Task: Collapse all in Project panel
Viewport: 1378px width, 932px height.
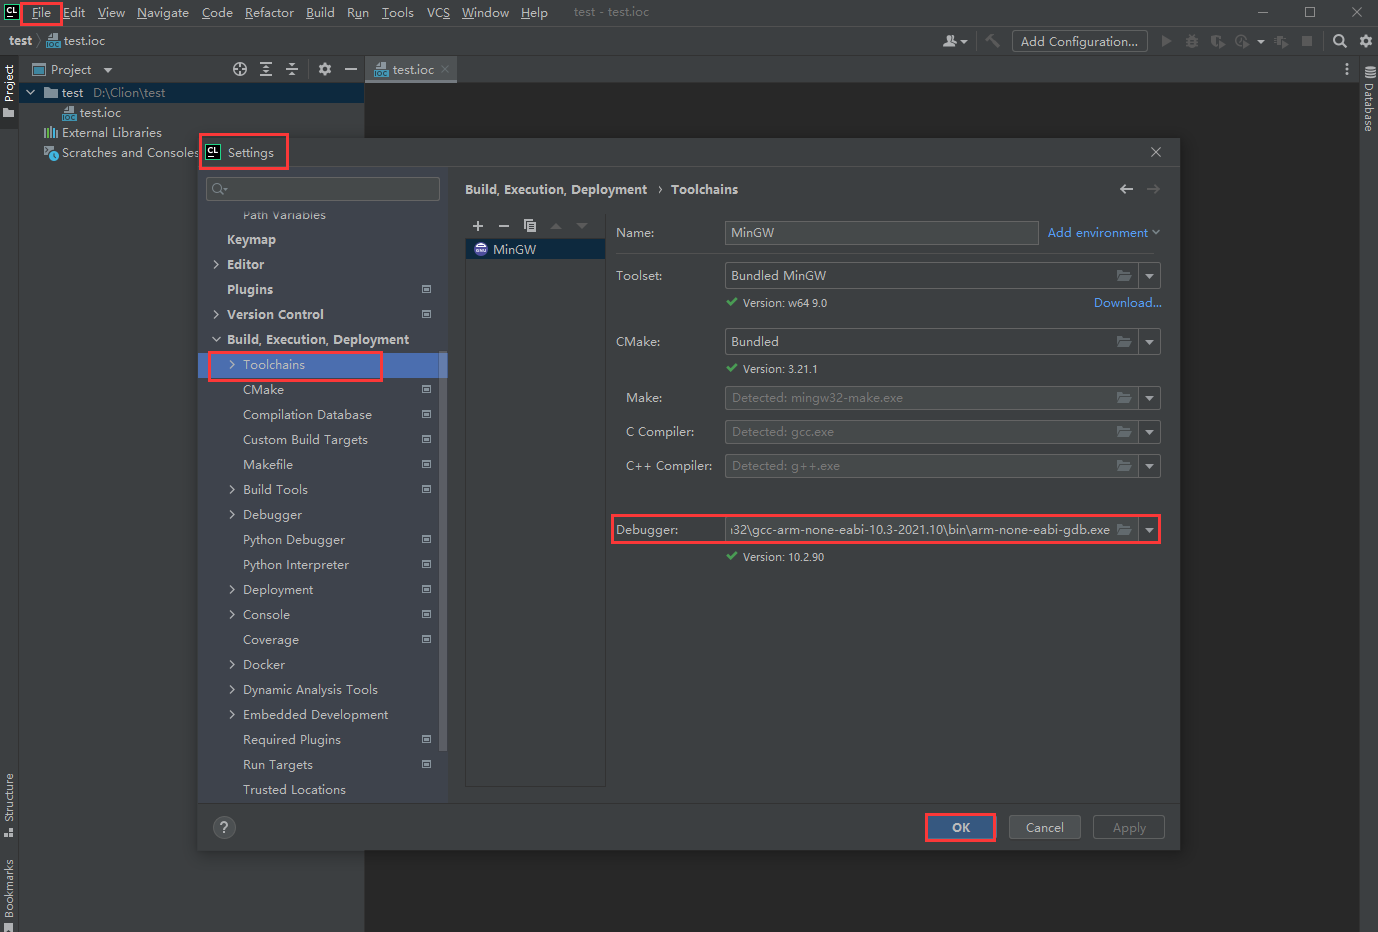Action: [x=292, y=69]
